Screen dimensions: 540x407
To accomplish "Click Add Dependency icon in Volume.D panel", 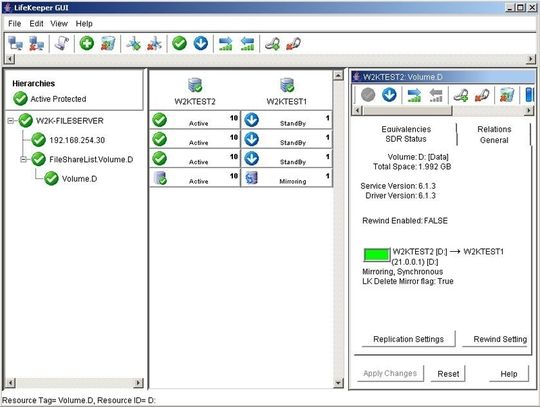I will click(x=461, y=95).
